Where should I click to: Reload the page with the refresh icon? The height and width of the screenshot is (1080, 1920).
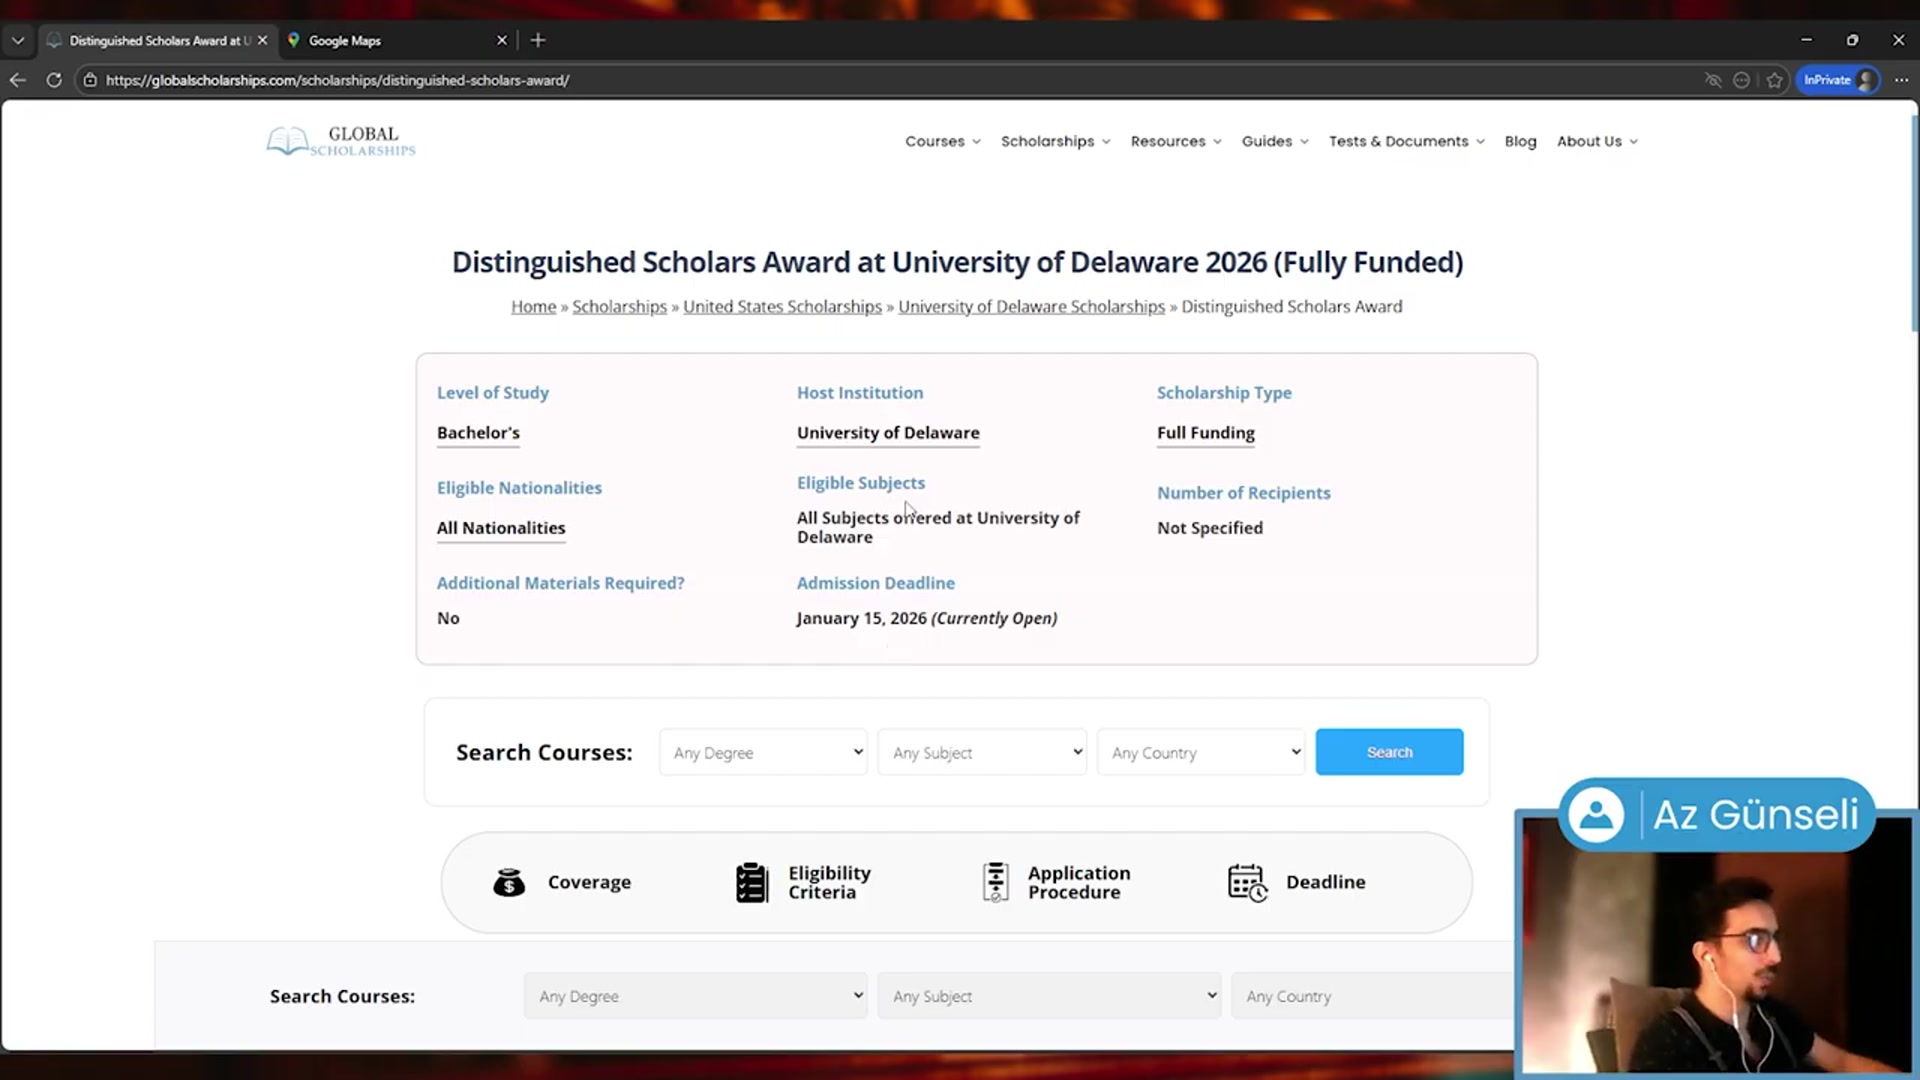[54, 80]
